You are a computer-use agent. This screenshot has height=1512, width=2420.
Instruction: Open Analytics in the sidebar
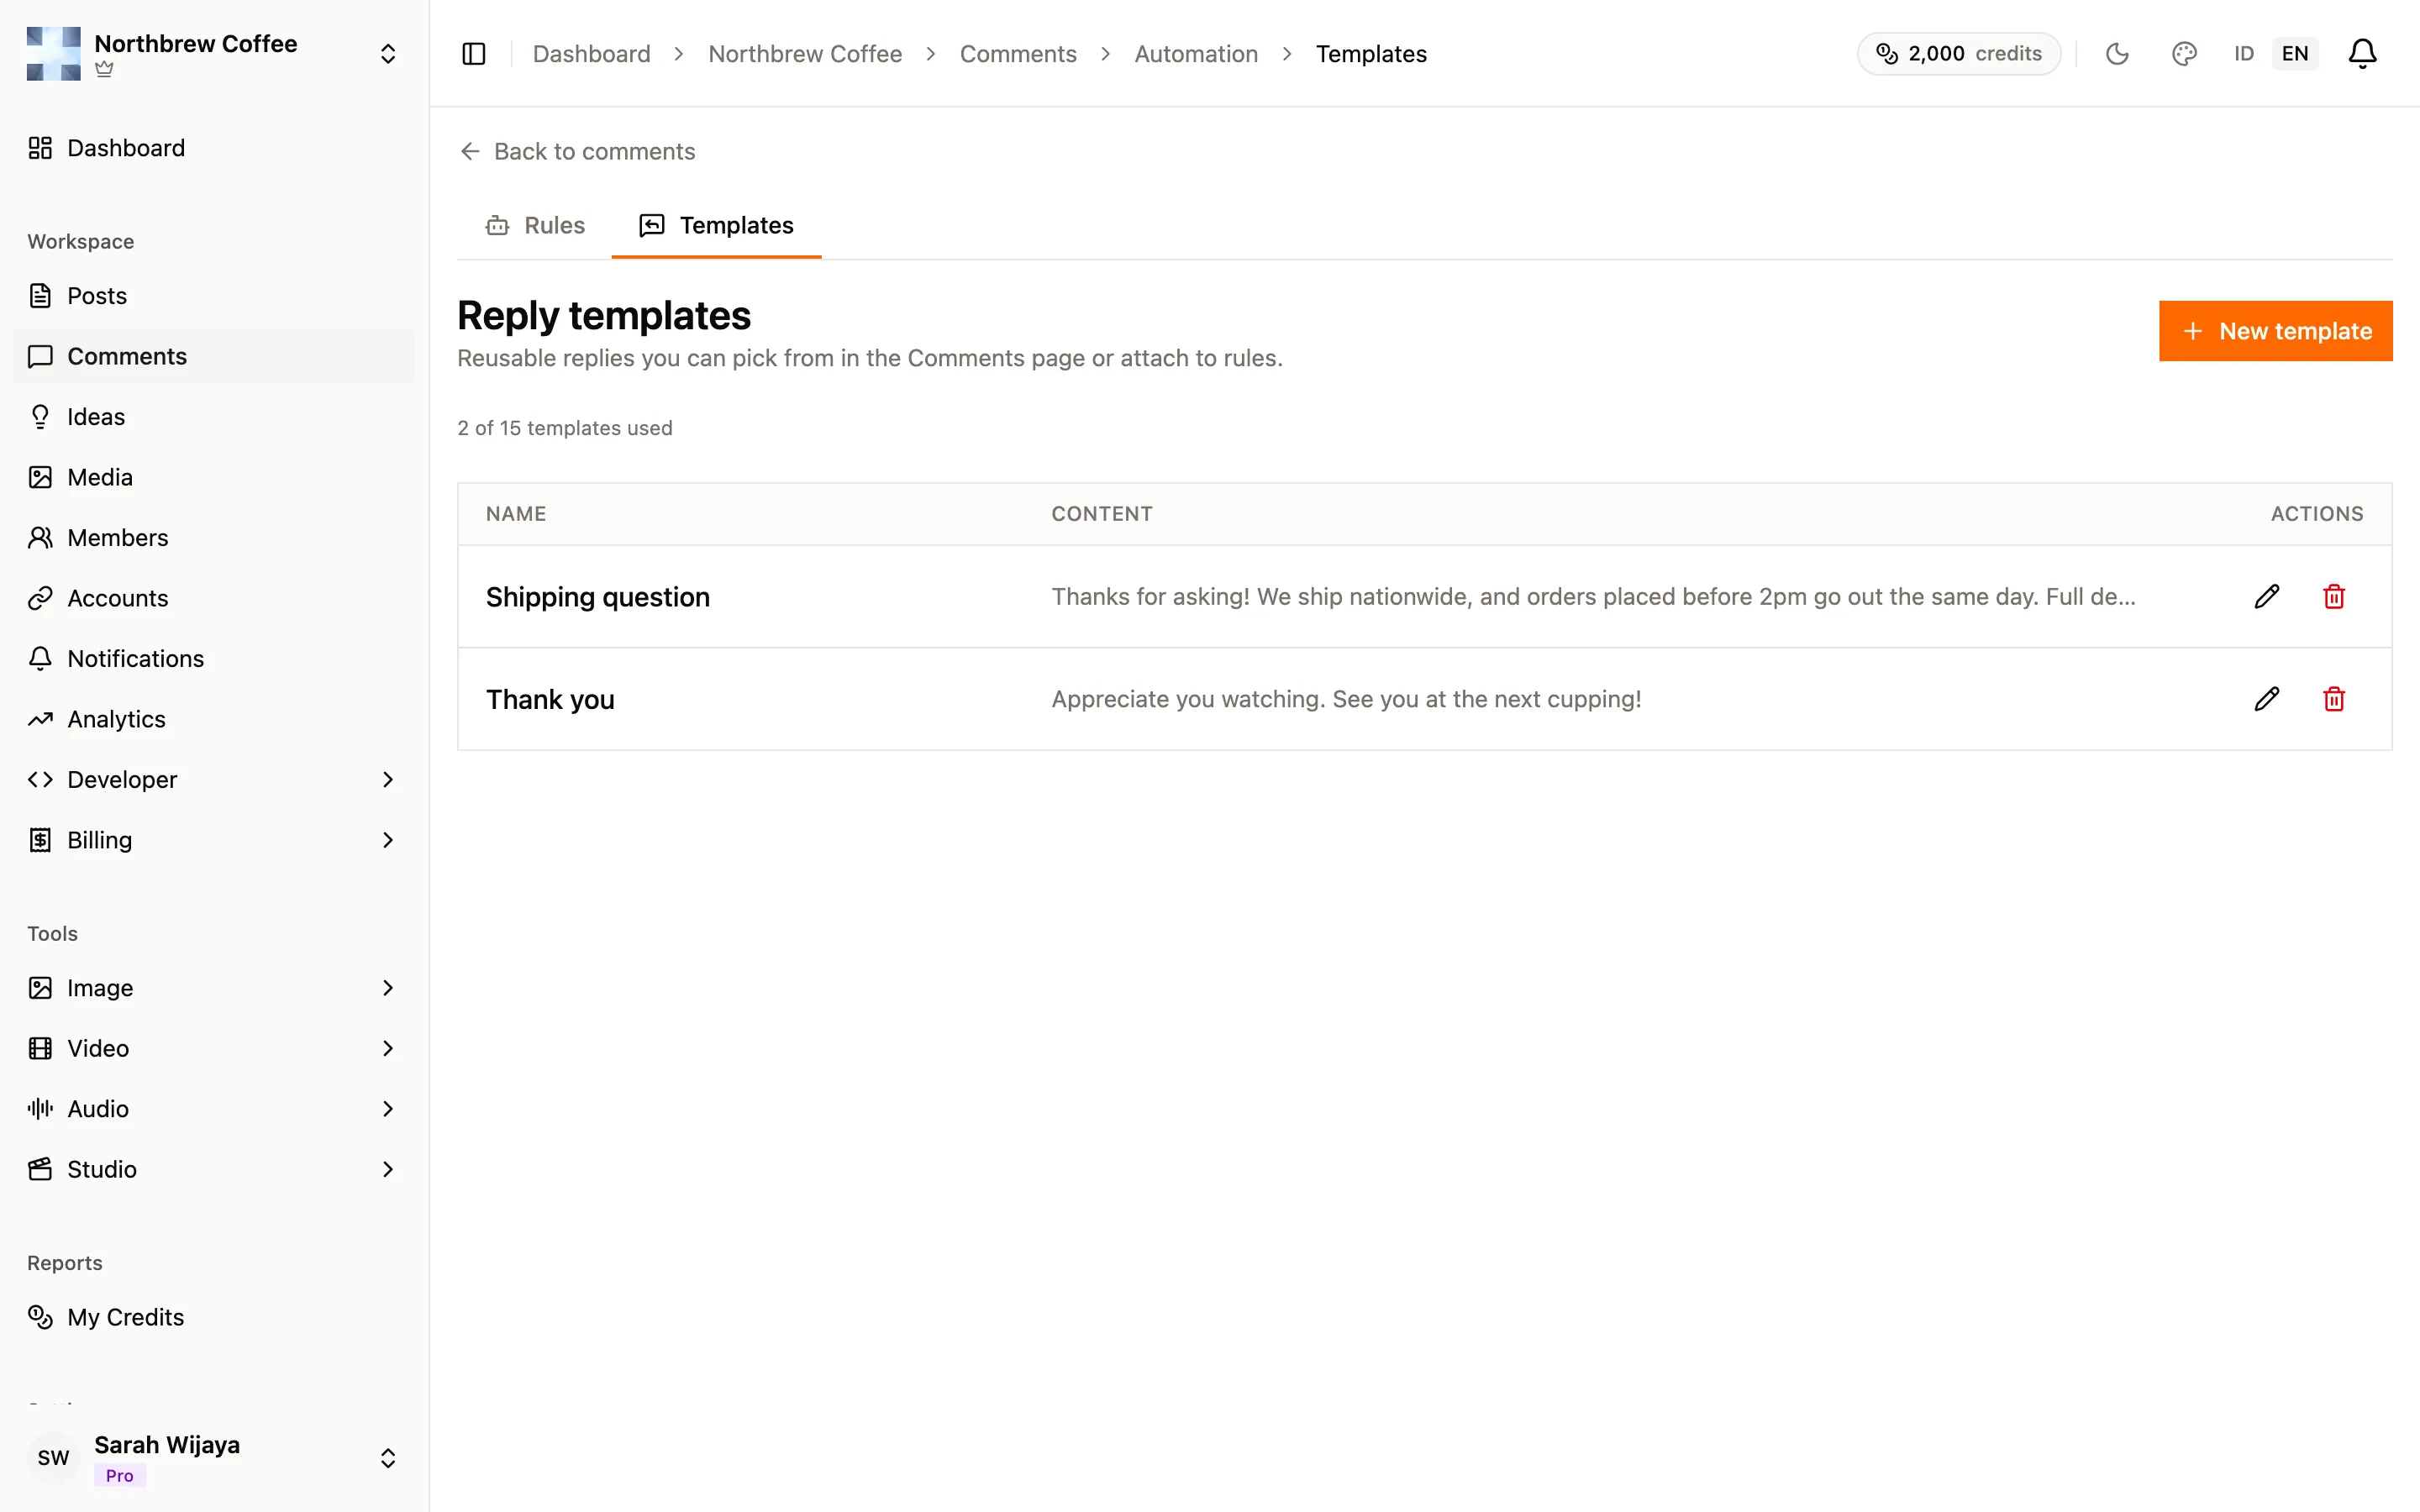[x=214, y=719]
